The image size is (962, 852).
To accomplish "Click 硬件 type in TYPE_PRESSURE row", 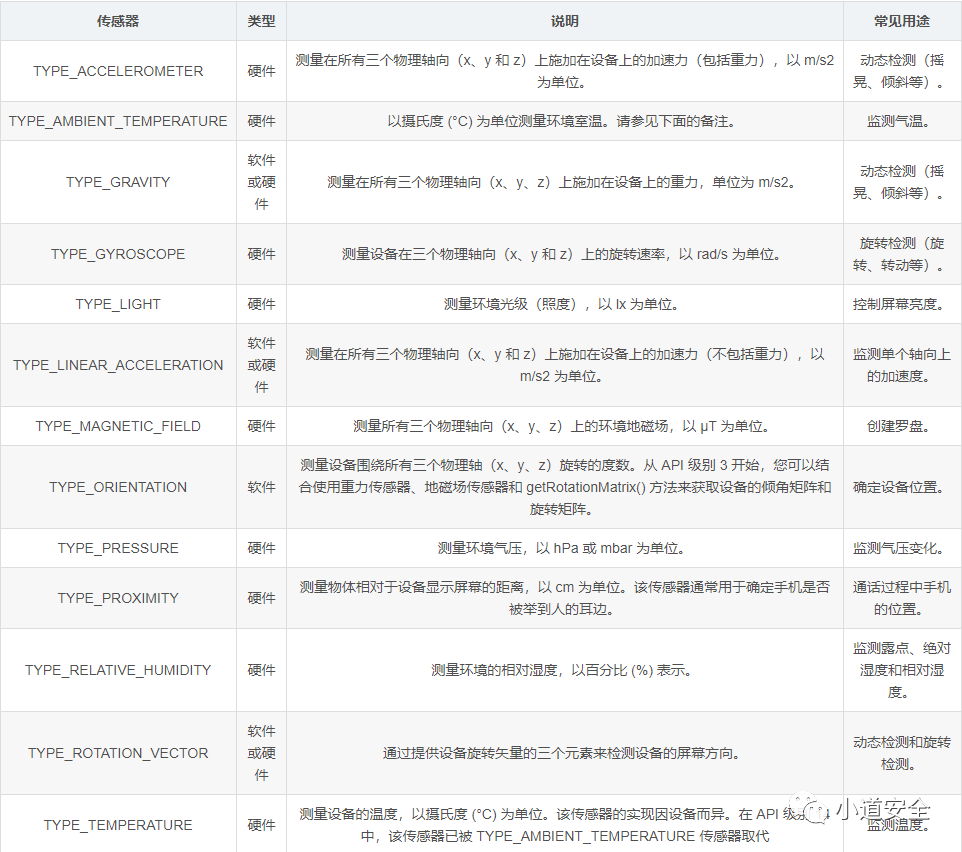I will click(261, 548).
